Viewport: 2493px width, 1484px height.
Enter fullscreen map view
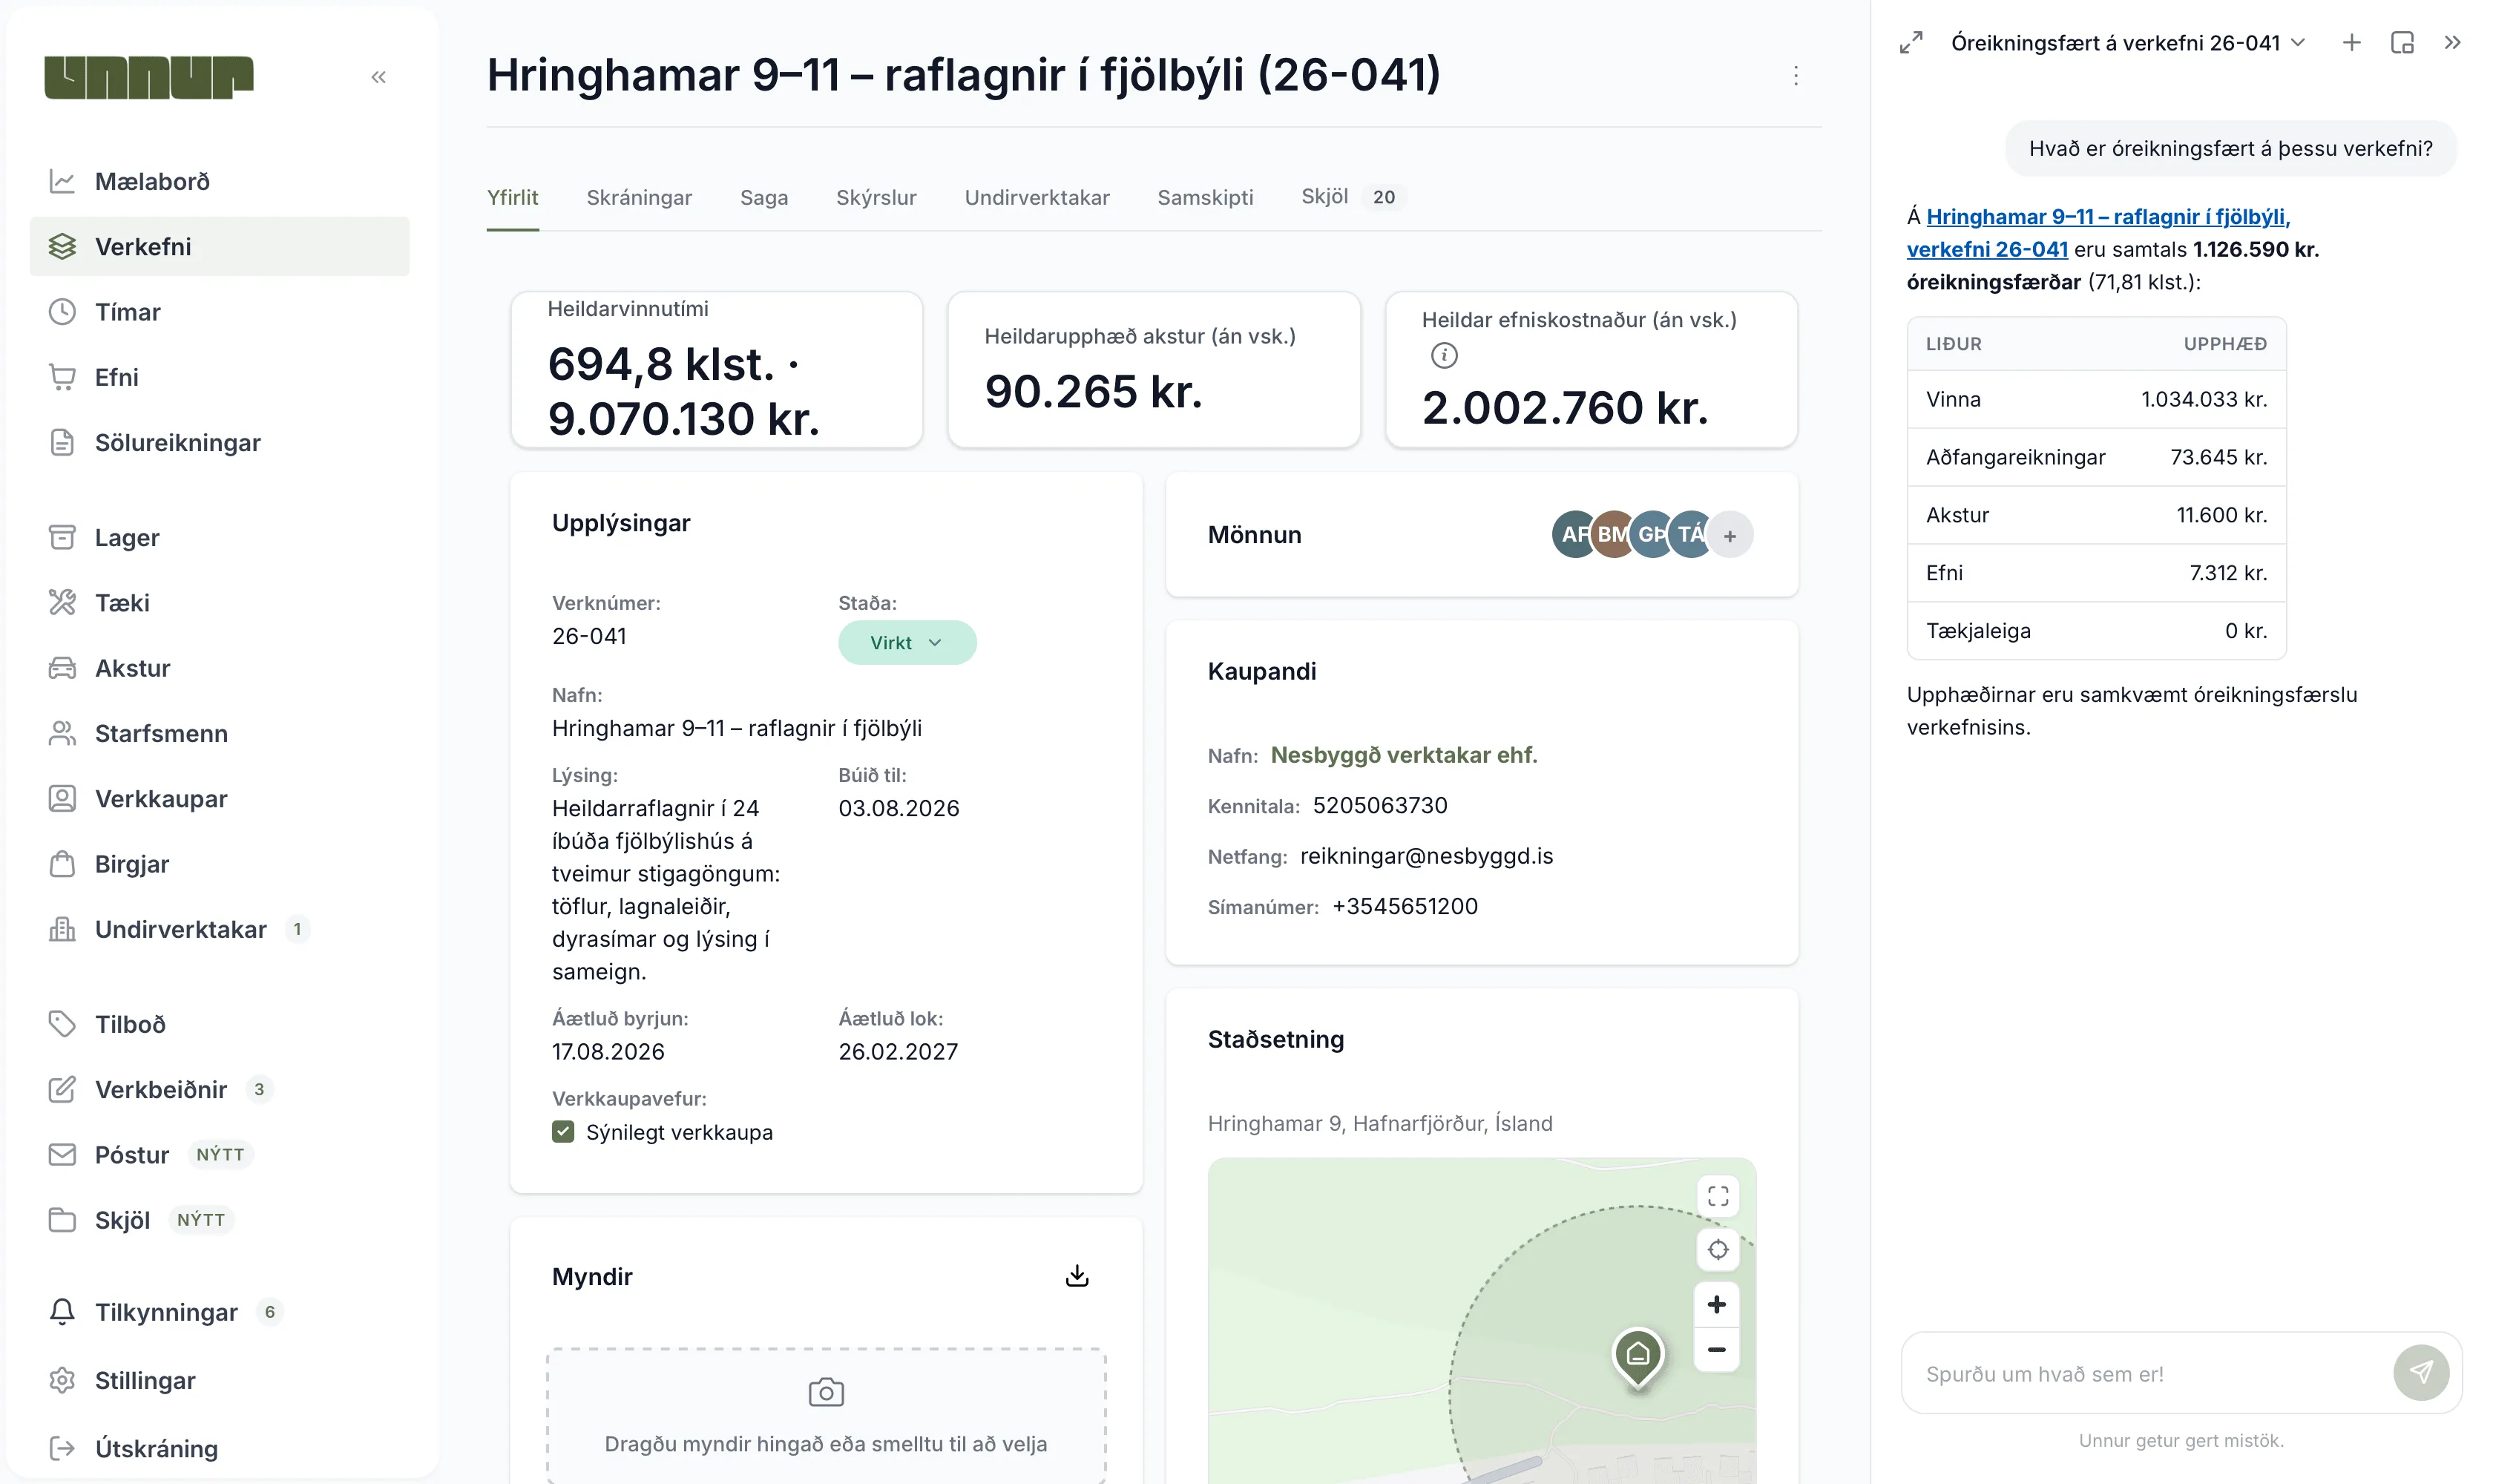tap(1717, 1196)
